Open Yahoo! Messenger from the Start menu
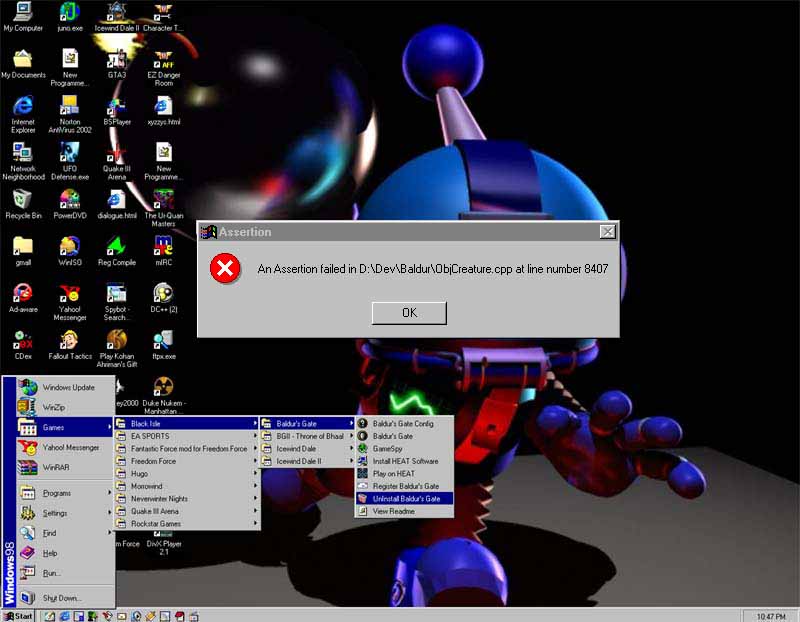This screenshot has width=800, height=622. point(65,447)
